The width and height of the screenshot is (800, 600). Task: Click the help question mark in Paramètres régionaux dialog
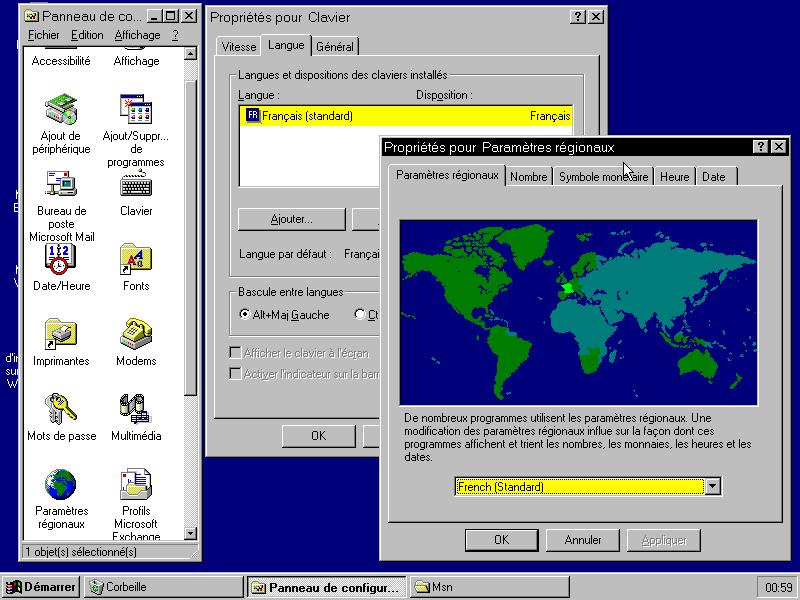click(x=760, y=147)
